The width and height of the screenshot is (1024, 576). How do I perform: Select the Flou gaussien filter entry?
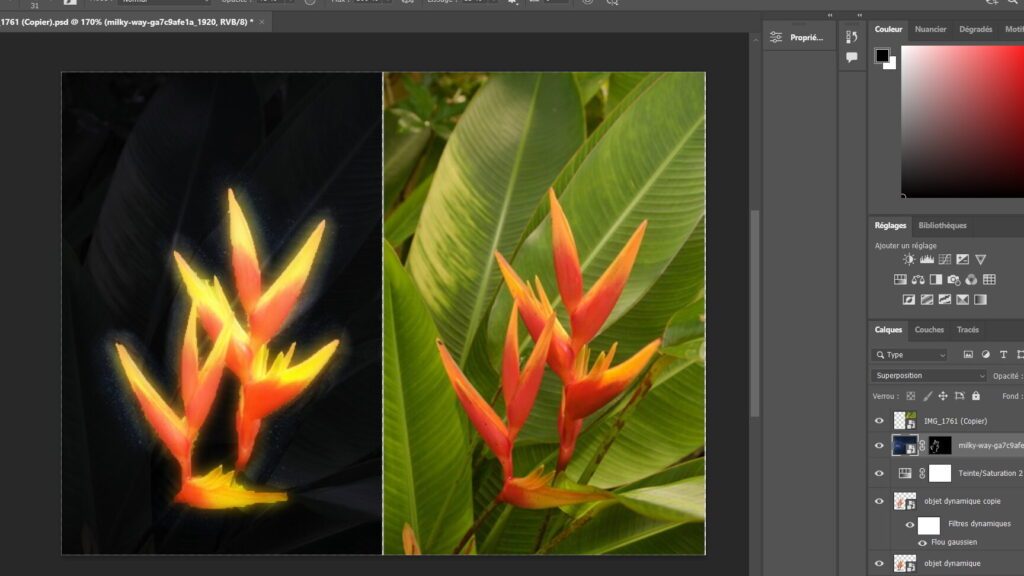pyautogui.click(x=953, y=542)
